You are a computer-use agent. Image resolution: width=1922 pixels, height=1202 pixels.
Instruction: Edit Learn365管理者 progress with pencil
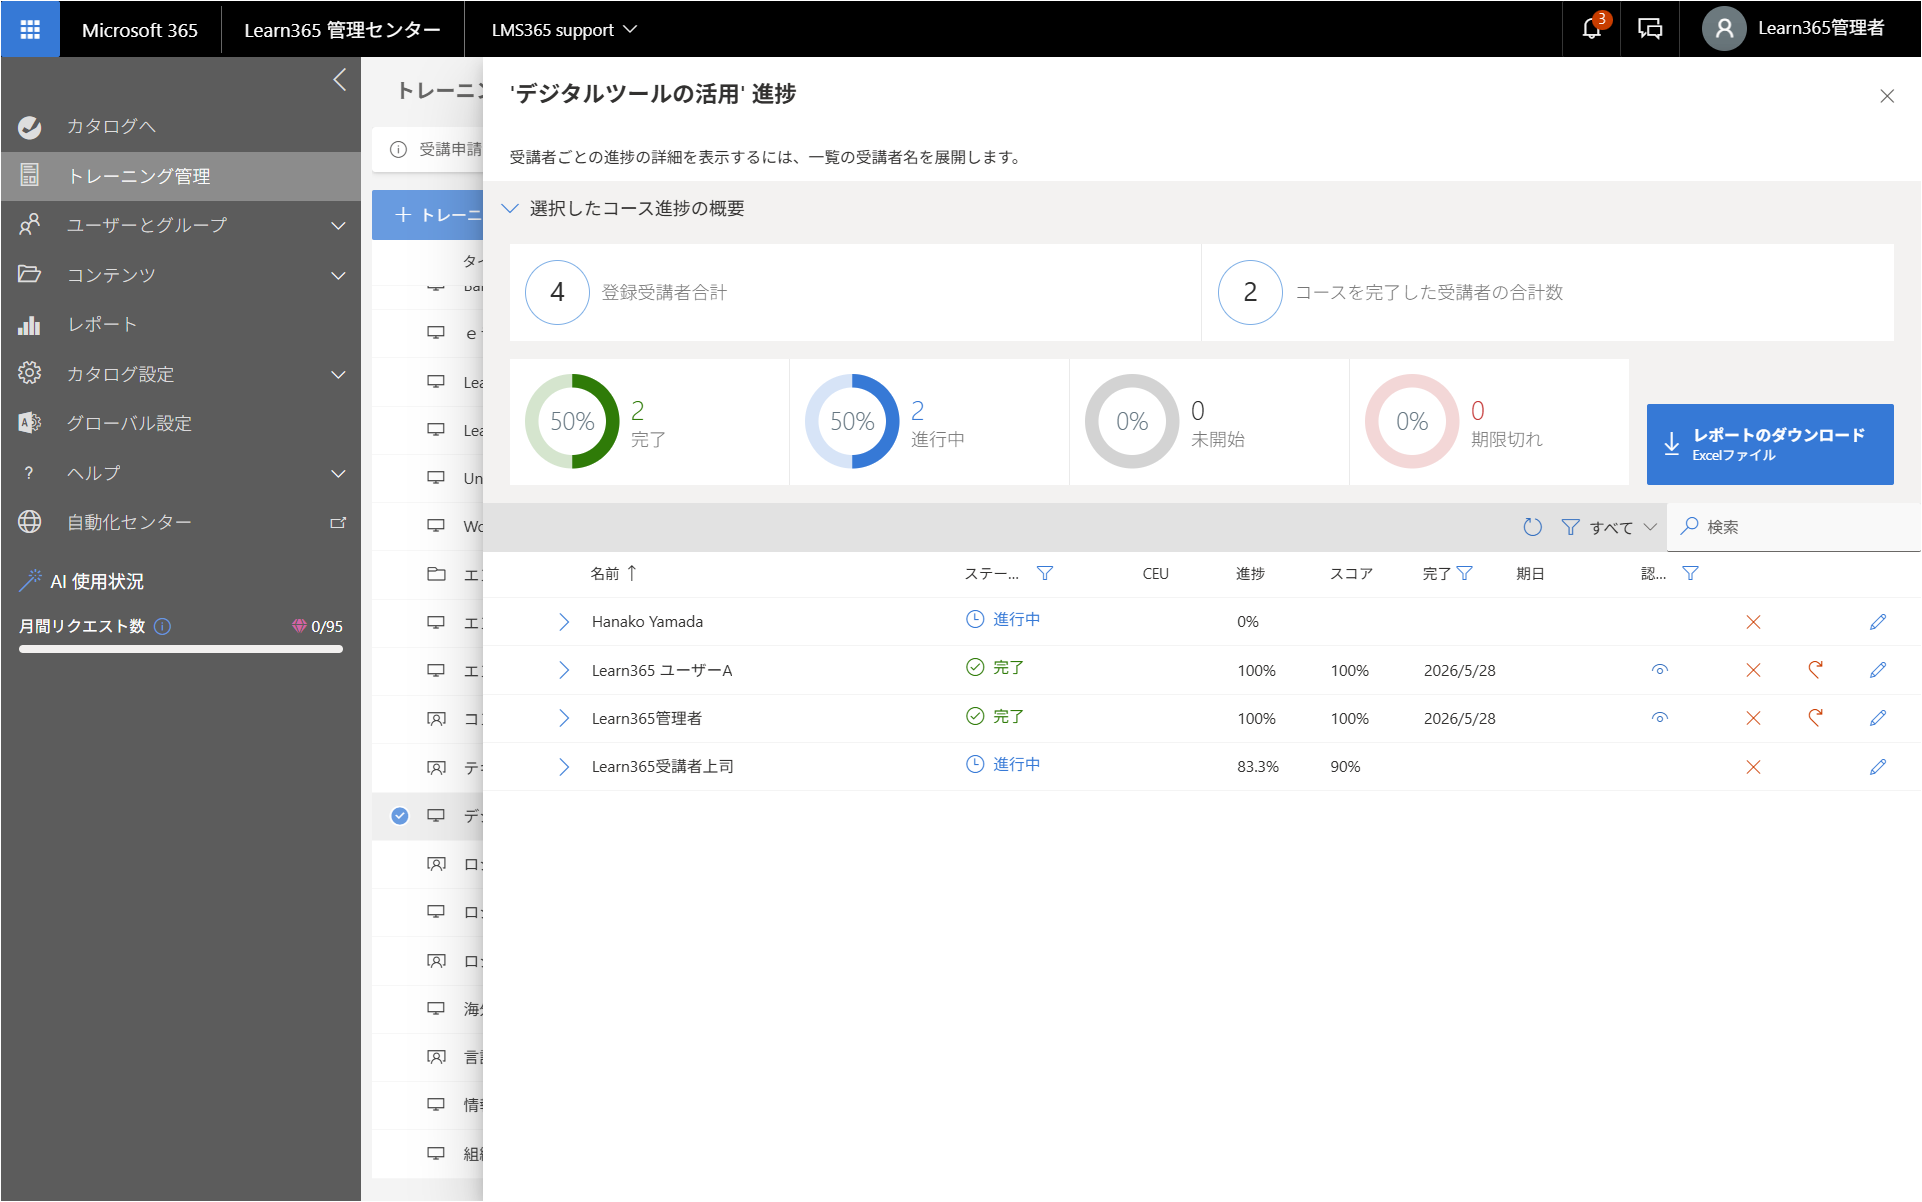[1878, 718]
